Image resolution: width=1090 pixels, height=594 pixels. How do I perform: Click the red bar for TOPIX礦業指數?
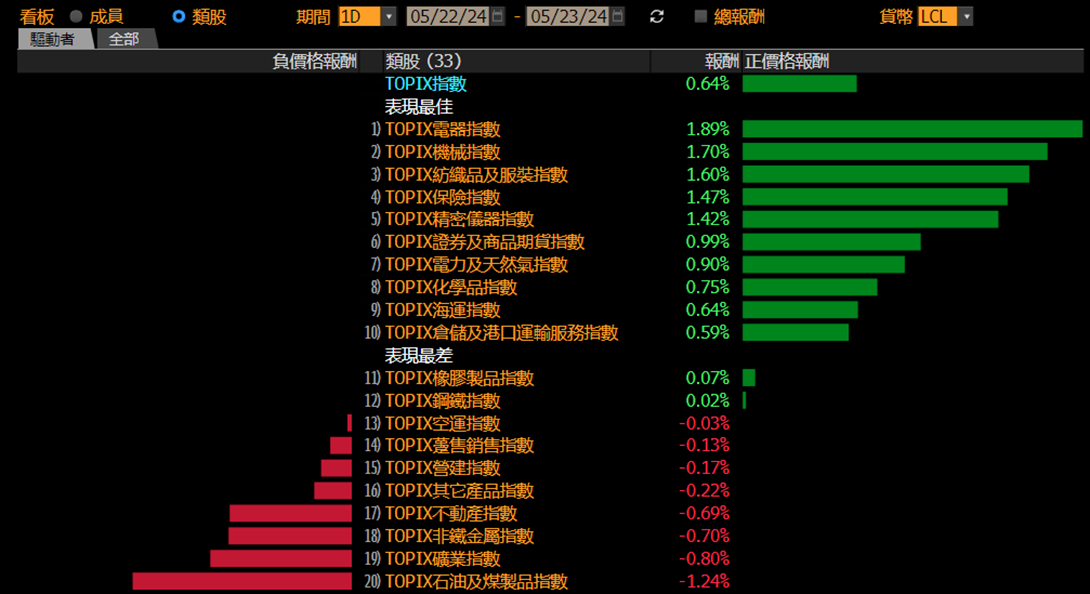[281, 559]
